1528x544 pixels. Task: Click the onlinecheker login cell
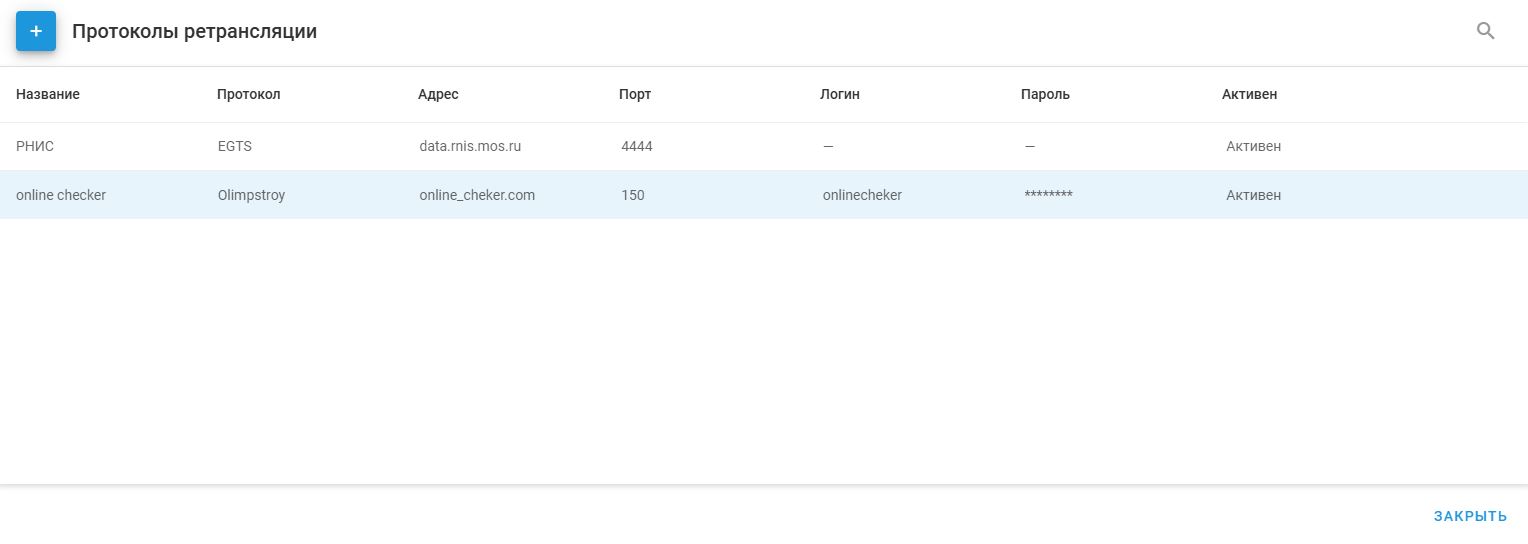pyautogui.click(x=862, y=195)
